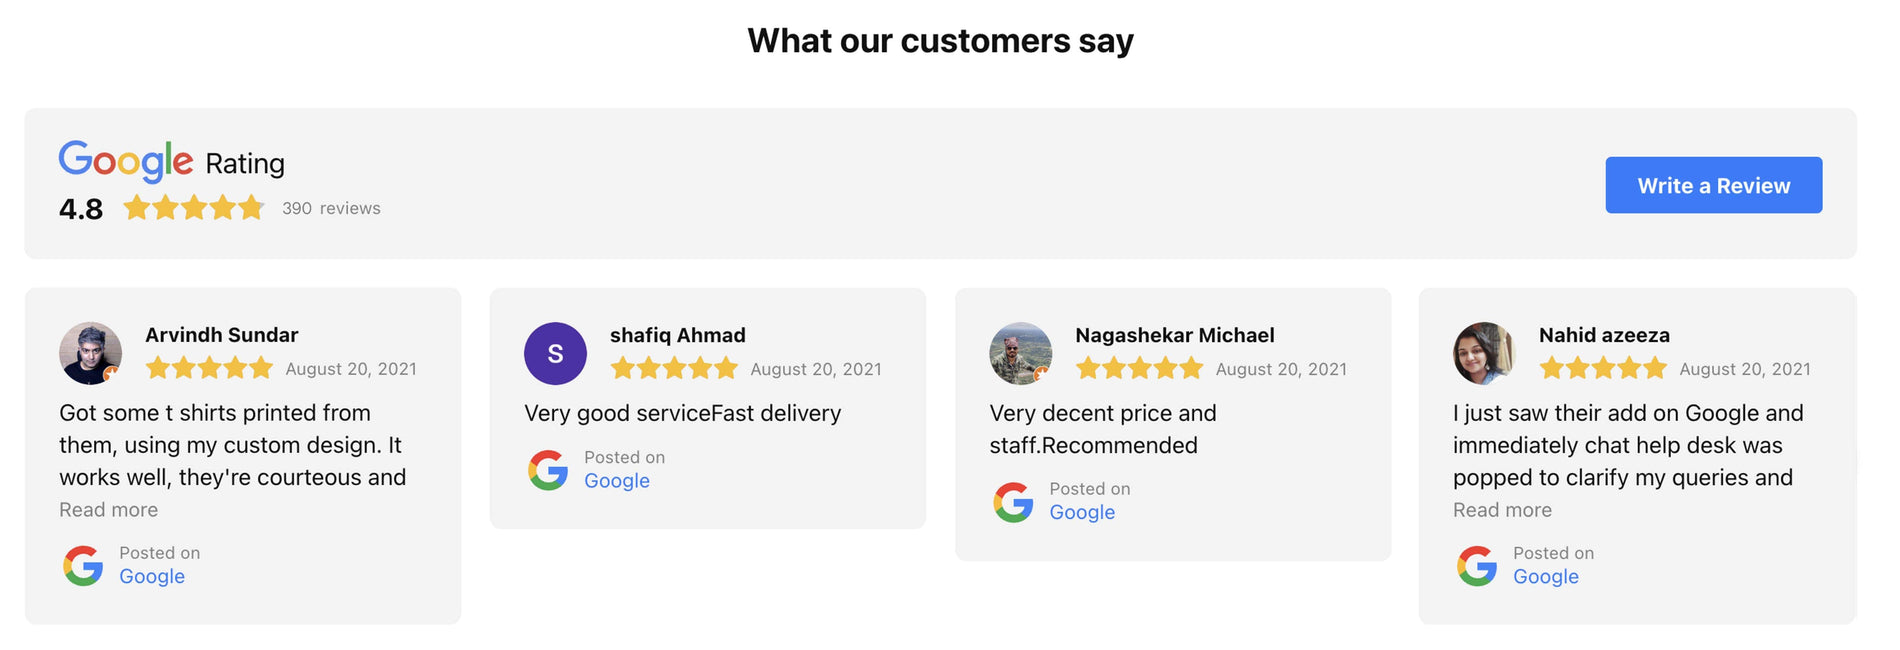The width and height of the screenshot is (1900, 650).
Task: Open Arvindh Sundar's profile photo
Action: tap(91, 353)
